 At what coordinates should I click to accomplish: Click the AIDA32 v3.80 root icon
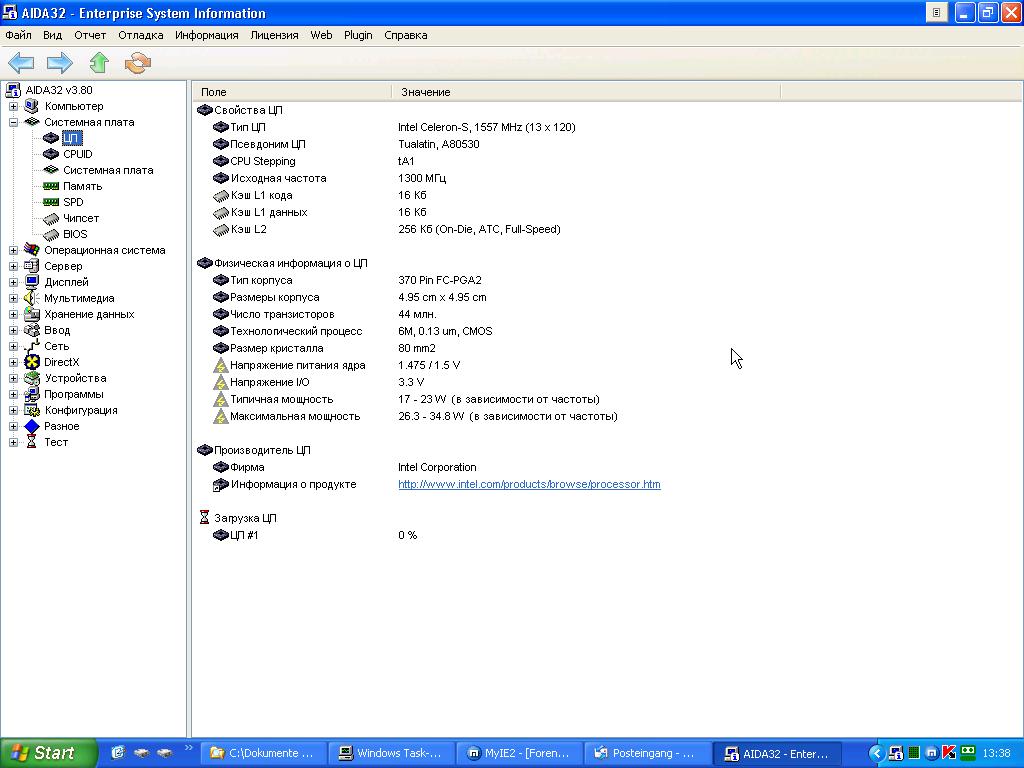[x=13, y=90]
